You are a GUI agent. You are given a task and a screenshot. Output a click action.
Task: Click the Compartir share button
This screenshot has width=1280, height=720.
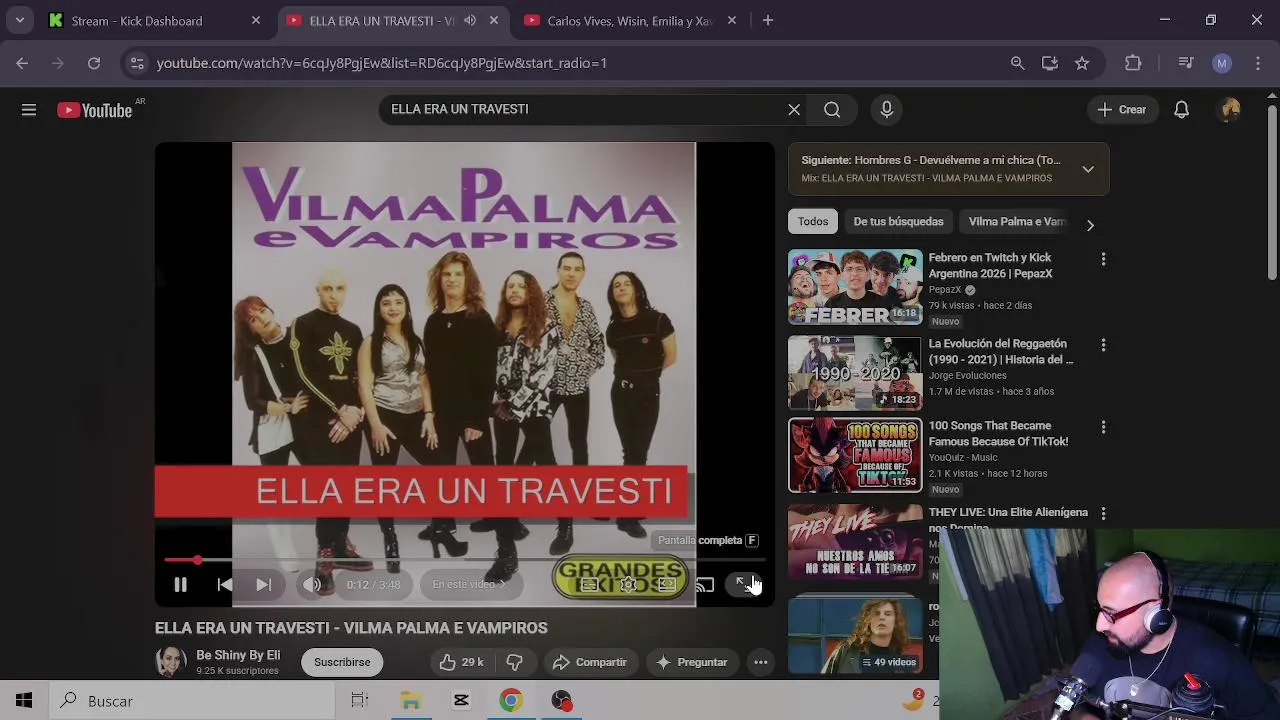click(590, 662)
